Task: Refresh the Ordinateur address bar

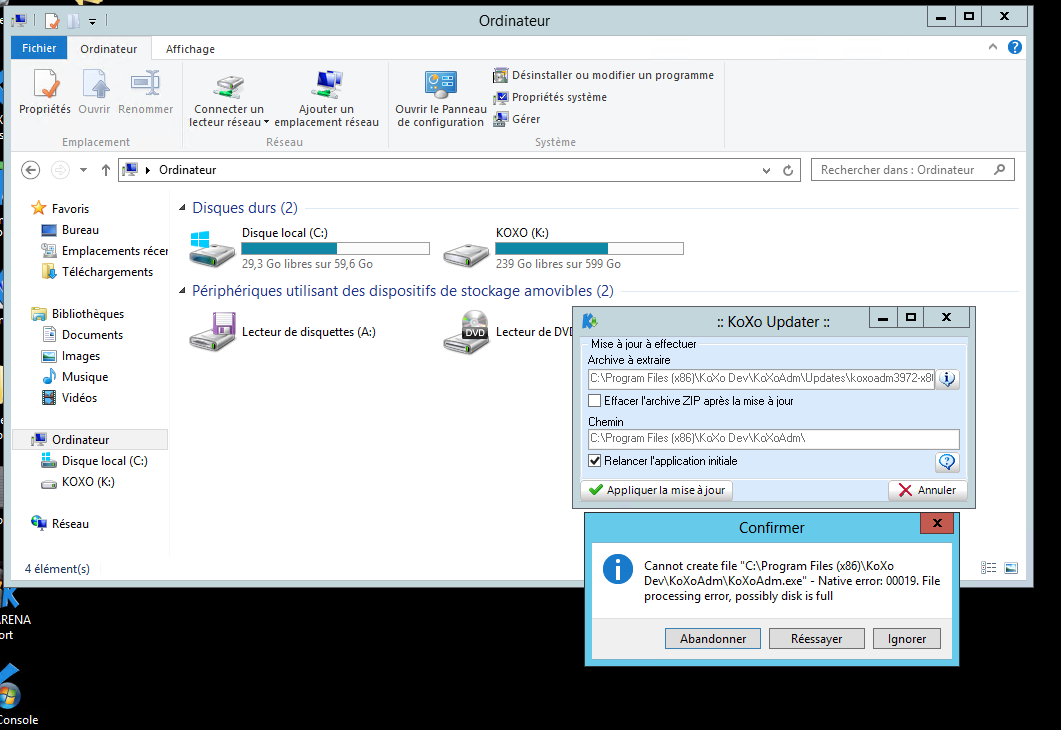Action: [x=788, y=170]
